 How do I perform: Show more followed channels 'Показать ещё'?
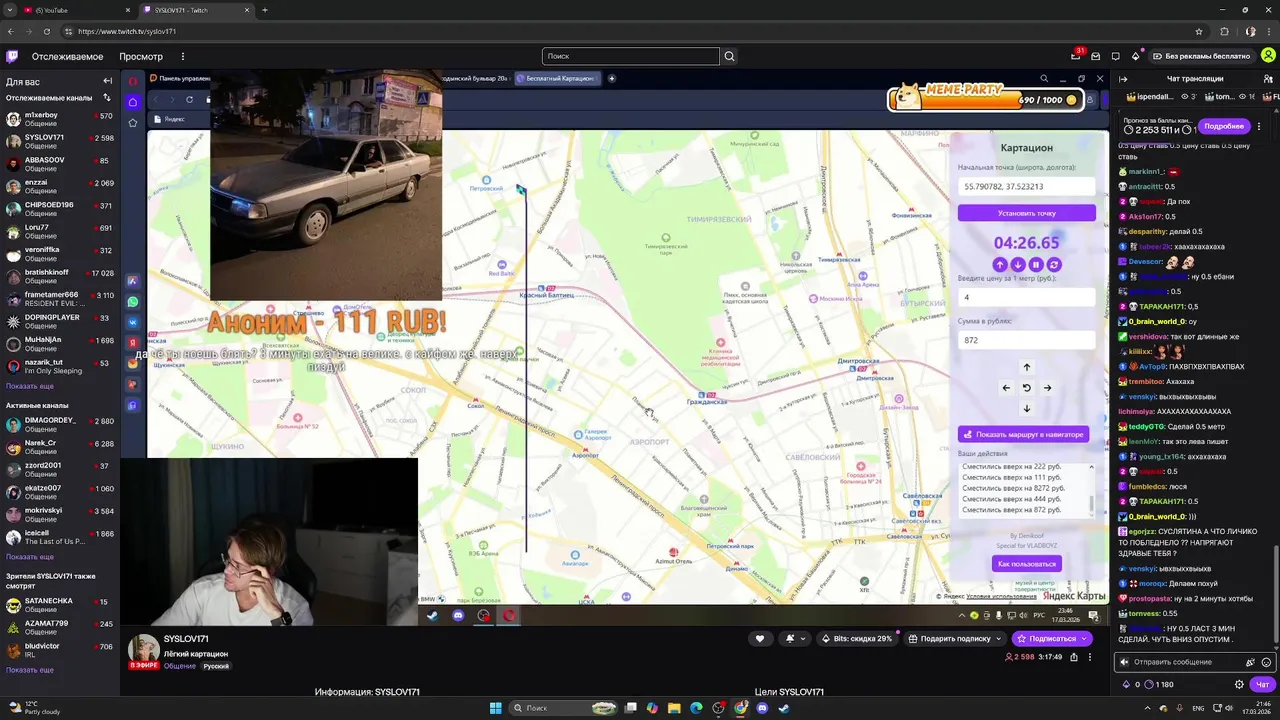[x=30, y=386]
